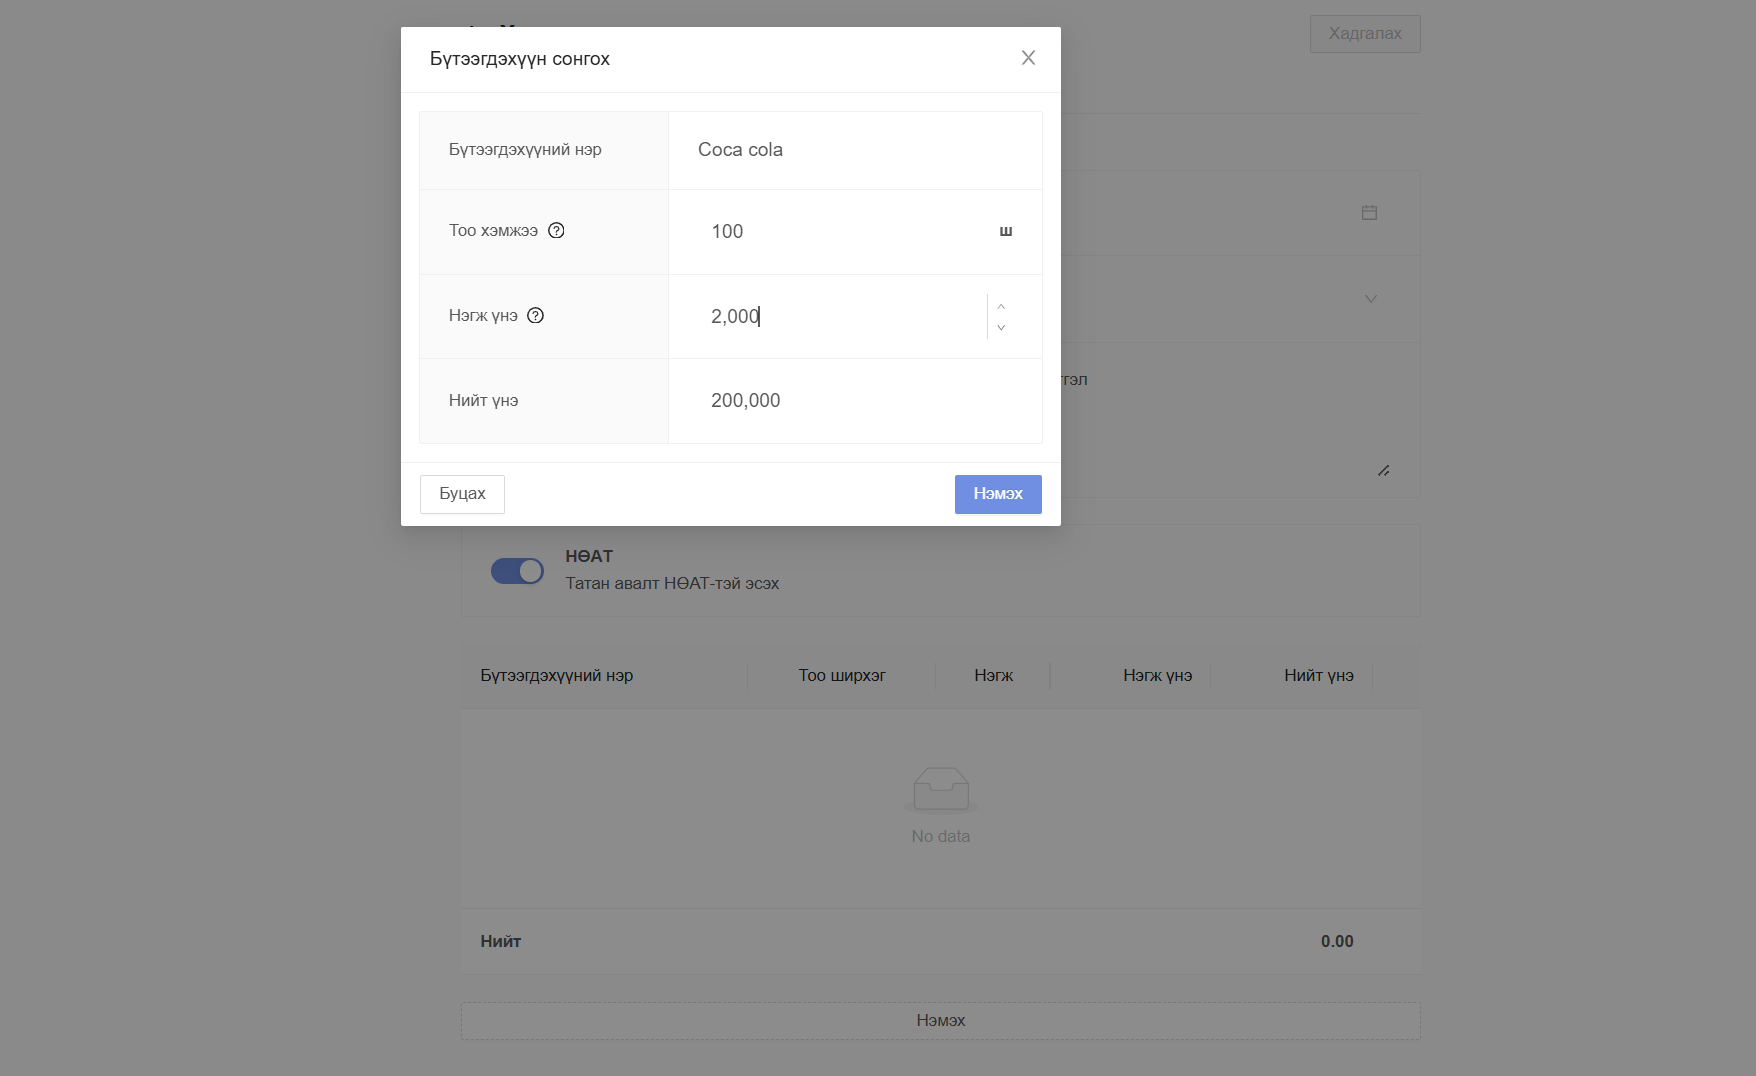Click the Тоо ширхэг column header
The width and height of the screenshot is (1756, 1076).
click(x=842, y=676)
